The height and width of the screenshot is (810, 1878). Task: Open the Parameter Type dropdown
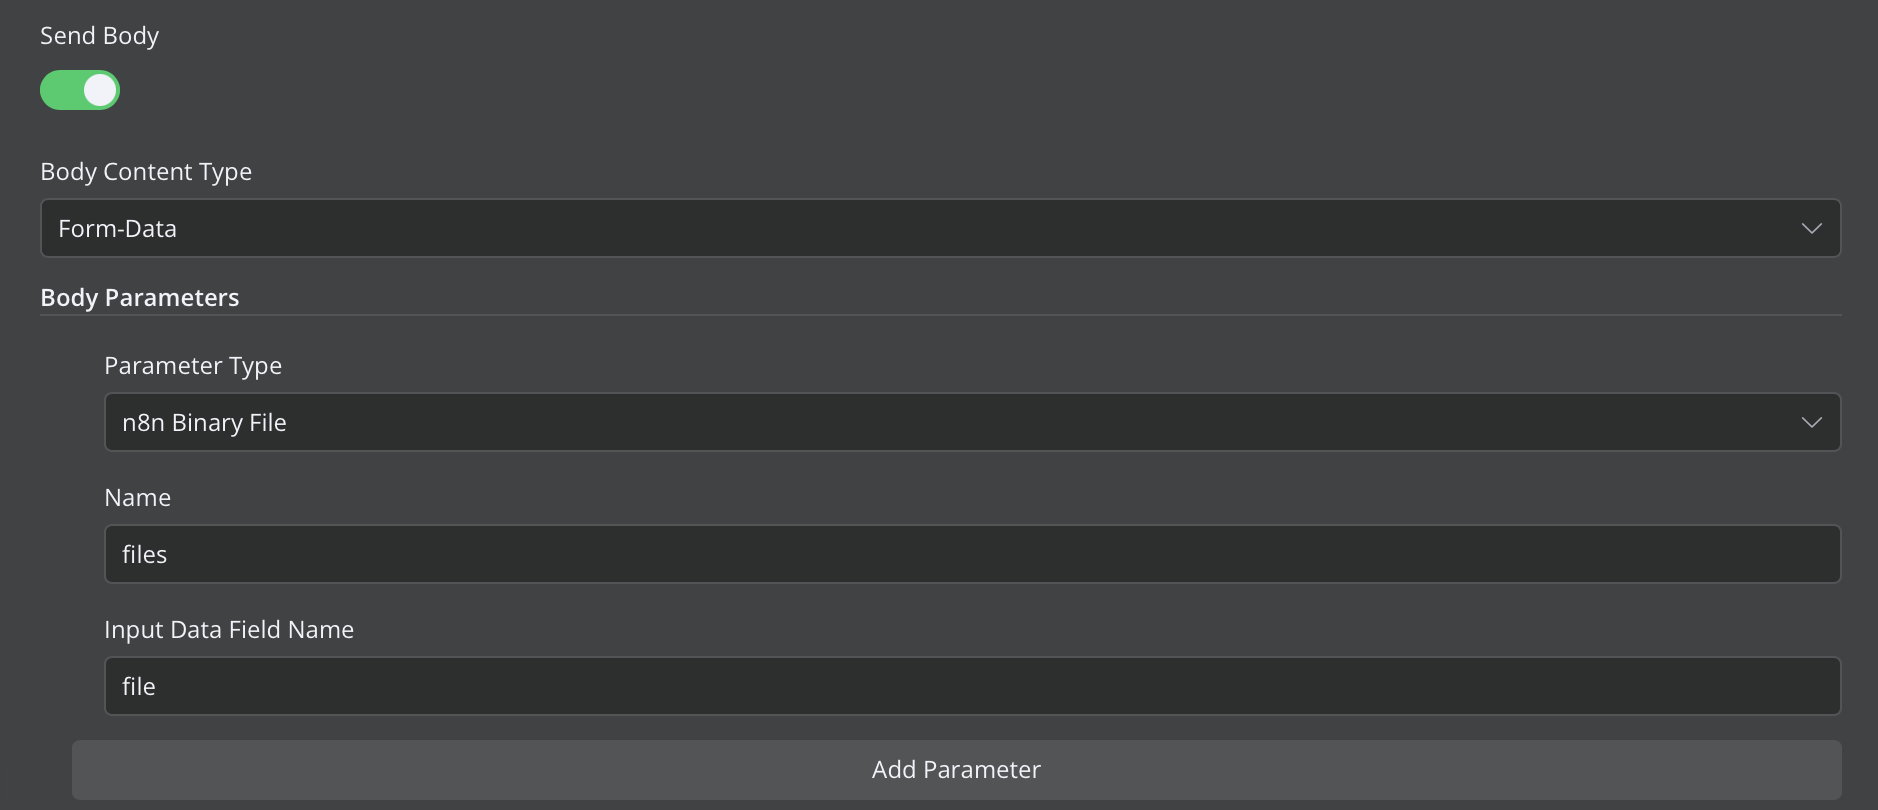(x=972, y=422)
